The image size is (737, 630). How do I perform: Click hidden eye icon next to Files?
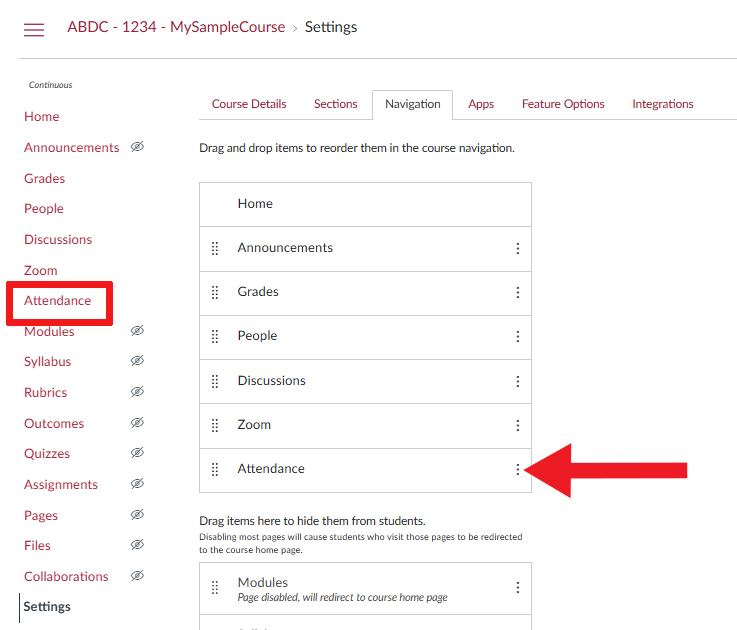(137, 545)
